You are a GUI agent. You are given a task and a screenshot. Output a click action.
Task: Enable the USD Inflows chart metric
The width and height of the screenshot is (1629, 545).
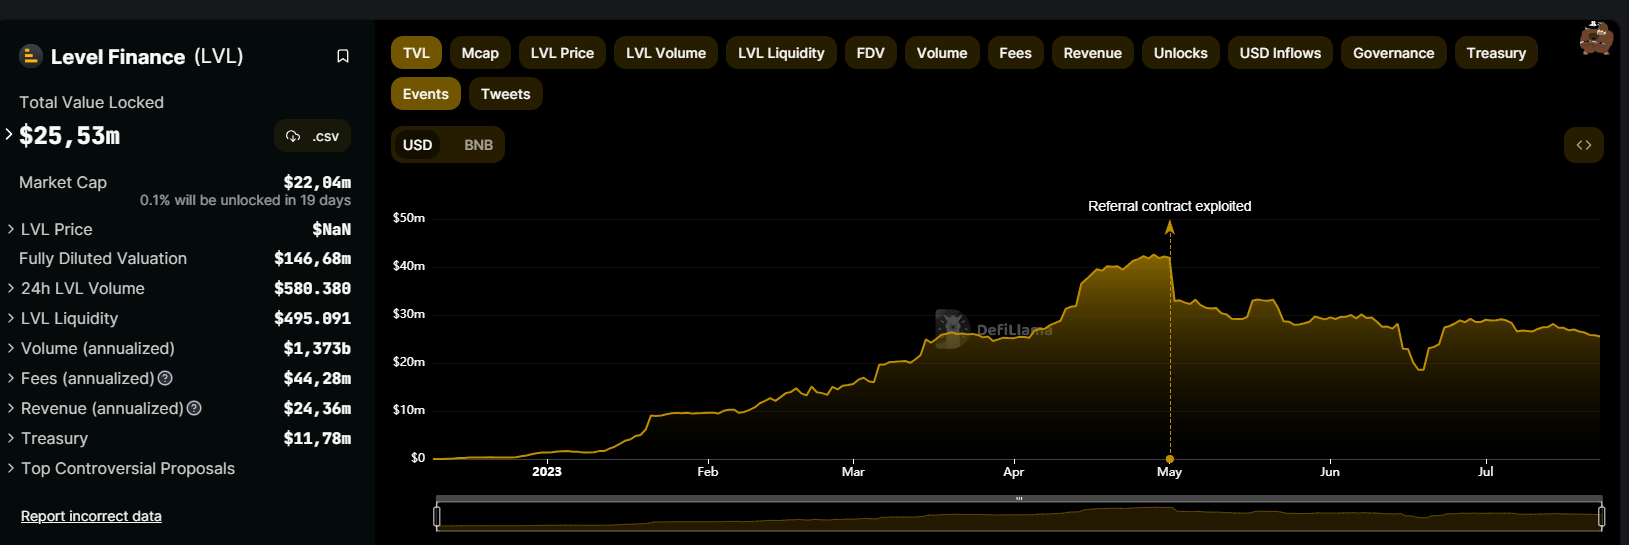click(x=1280, y=53)
